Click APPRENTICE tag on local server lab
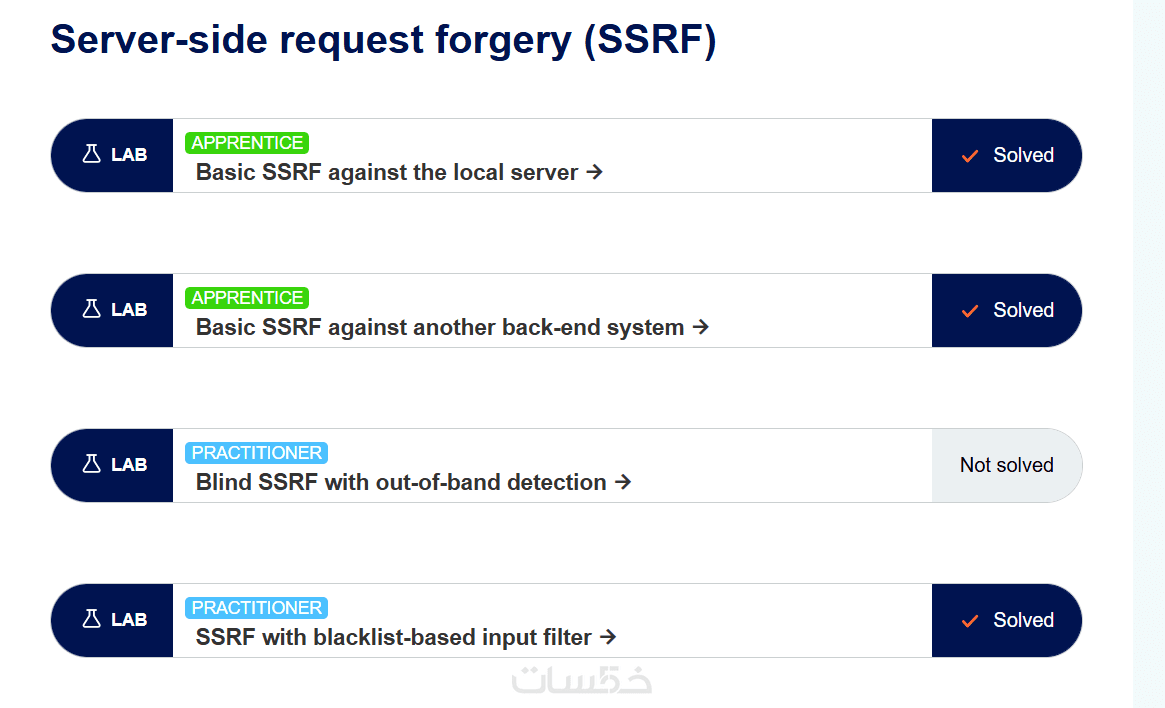The height and width of the screenshot is (708, 1165). pyautogui.click(x=247, y=143)
